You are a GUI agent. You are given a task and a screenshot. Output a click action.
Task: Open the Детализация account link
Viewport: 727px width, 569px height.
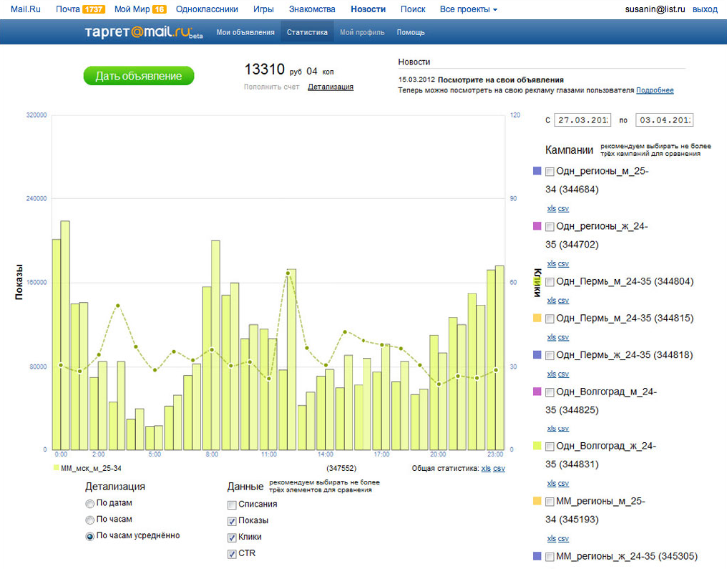click(331, 87)
